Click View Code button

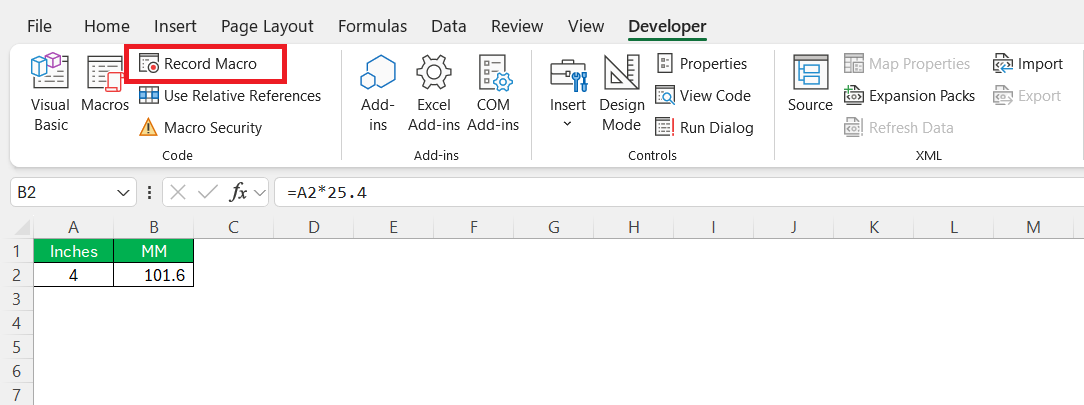tap(703, 95)
